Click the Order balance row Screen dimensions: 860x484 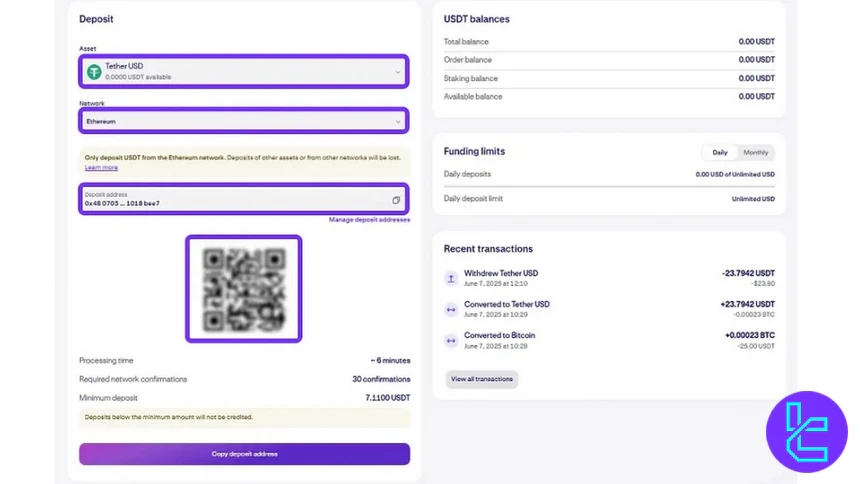[x=609, y=60]
